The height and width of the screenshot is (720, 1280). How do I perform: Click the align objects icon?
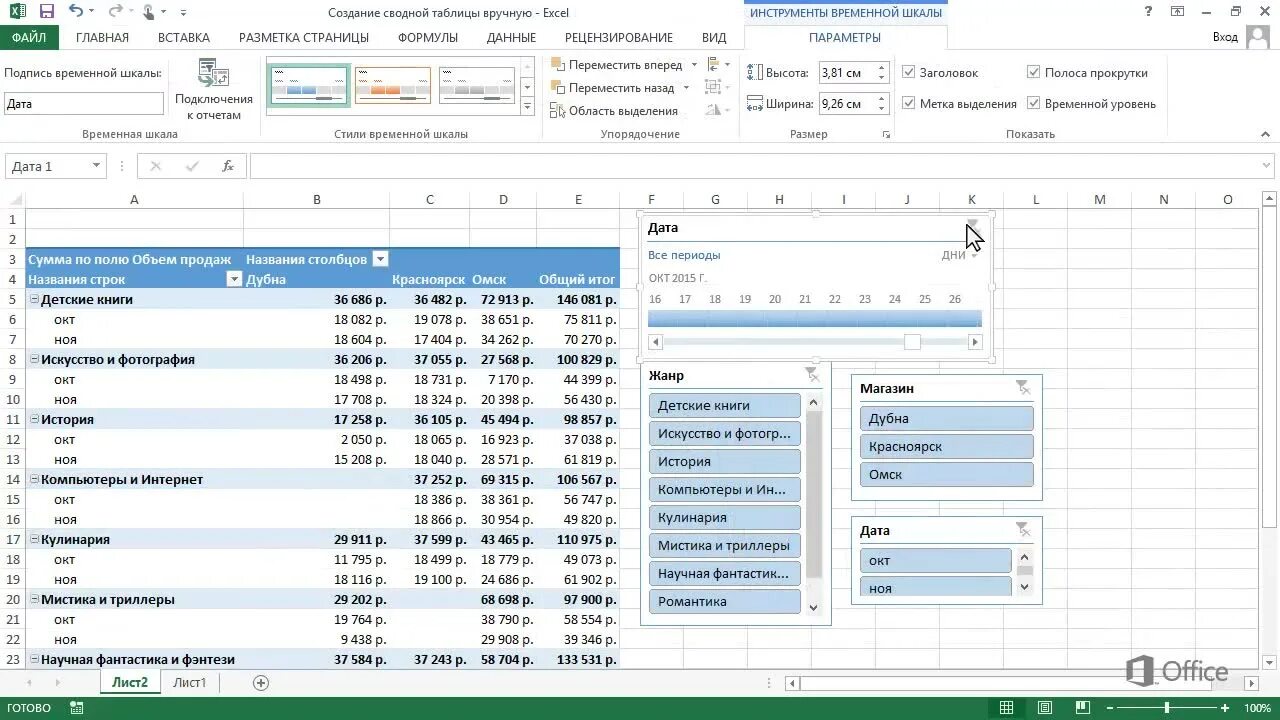(x=713, y=65)
